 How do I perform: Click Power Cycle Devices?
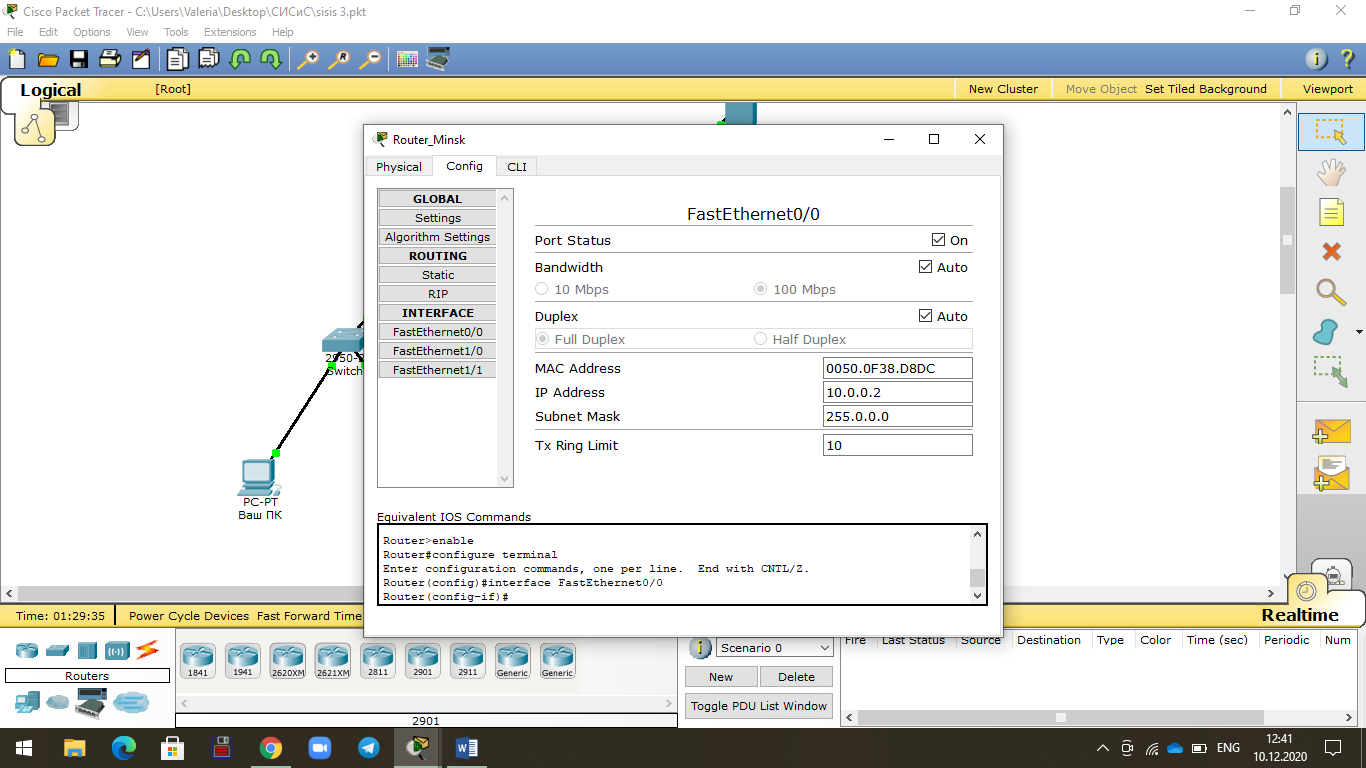coord(189,616)
